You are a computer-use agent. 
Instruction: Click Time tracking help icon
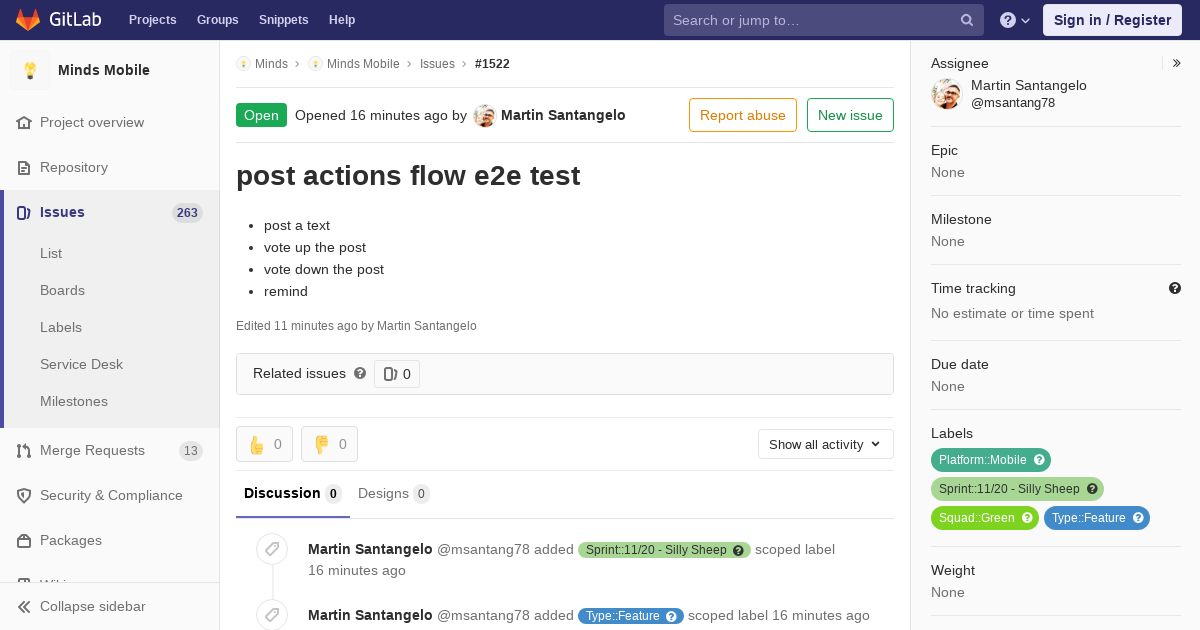[1175, 288]
